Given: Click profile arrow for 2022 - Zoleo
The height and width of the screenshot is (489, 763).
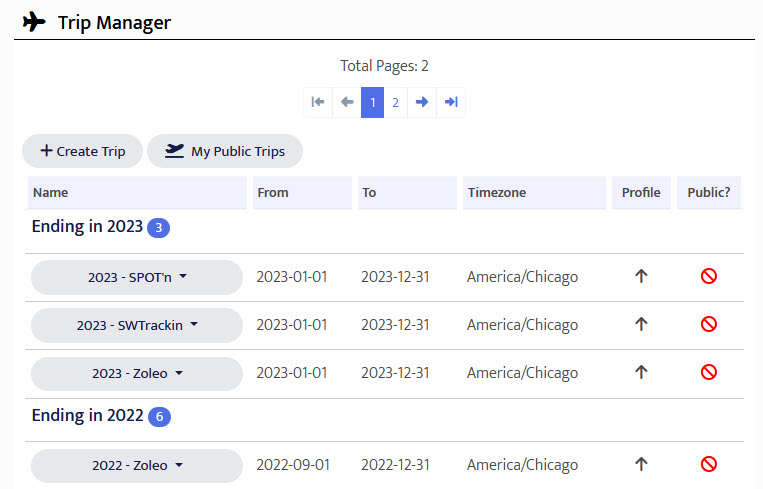Looking at the screenshot, I should tap(641, 464).
